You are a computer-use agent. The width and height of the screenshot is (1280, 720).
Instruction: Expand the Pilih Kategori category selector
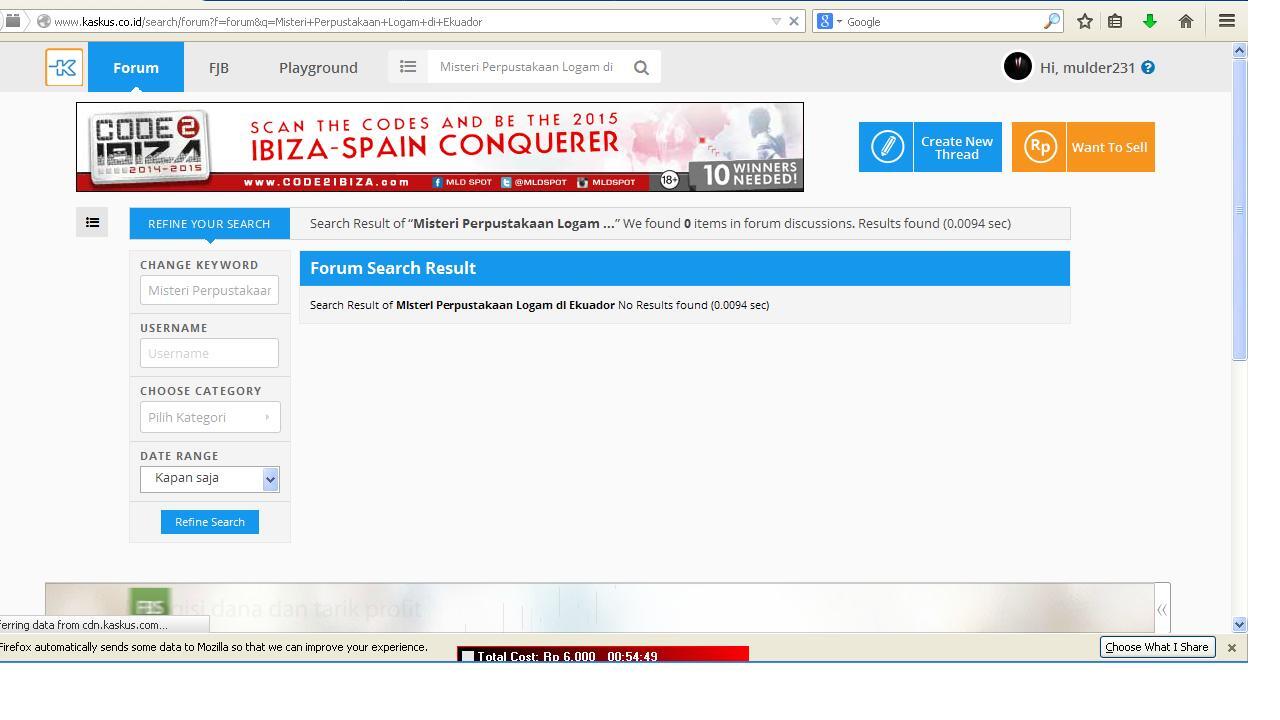[x=210, y=417]
